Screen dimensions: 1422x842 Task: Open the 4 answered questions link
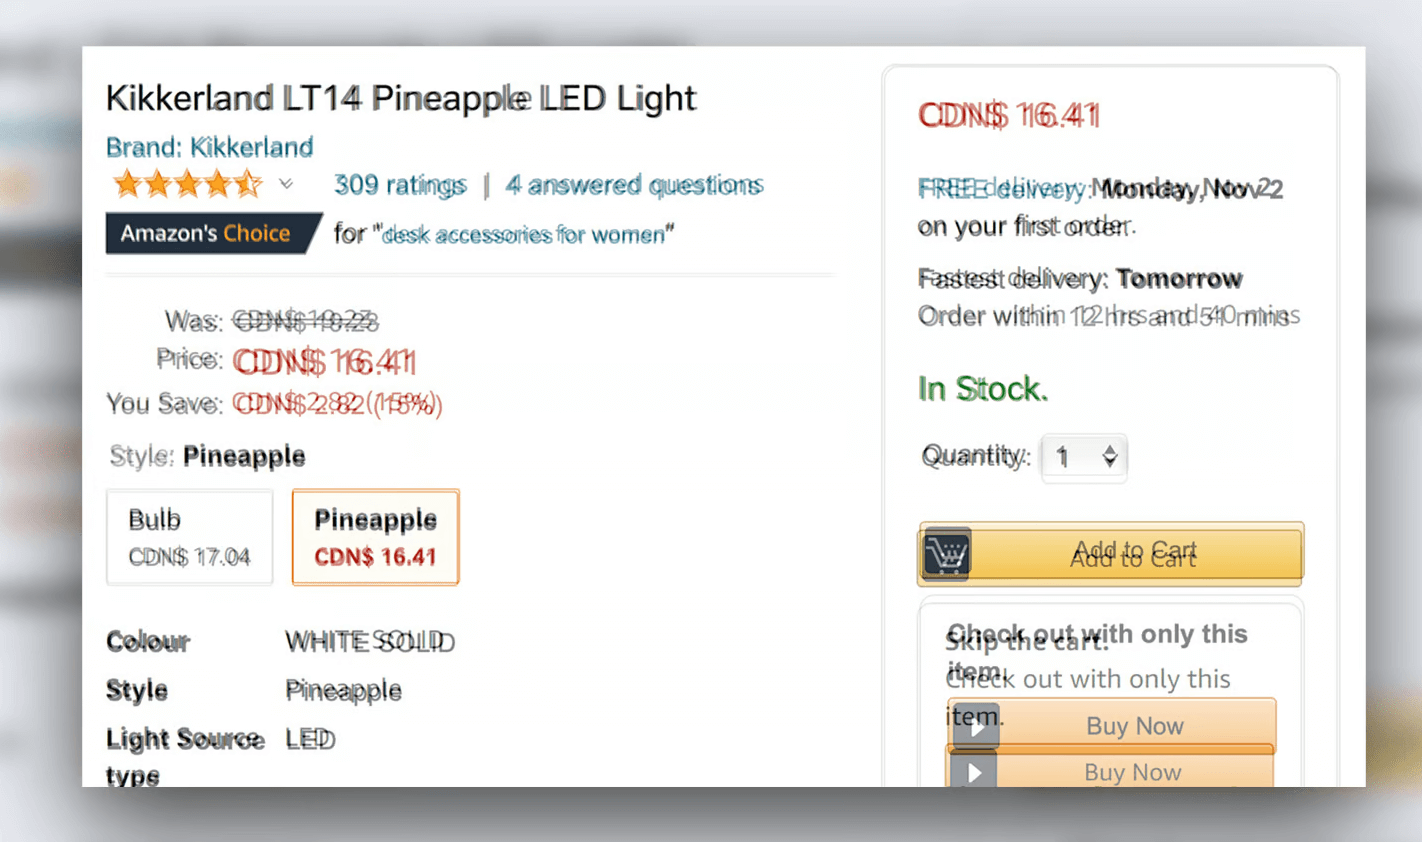click(x=634, y=185)
